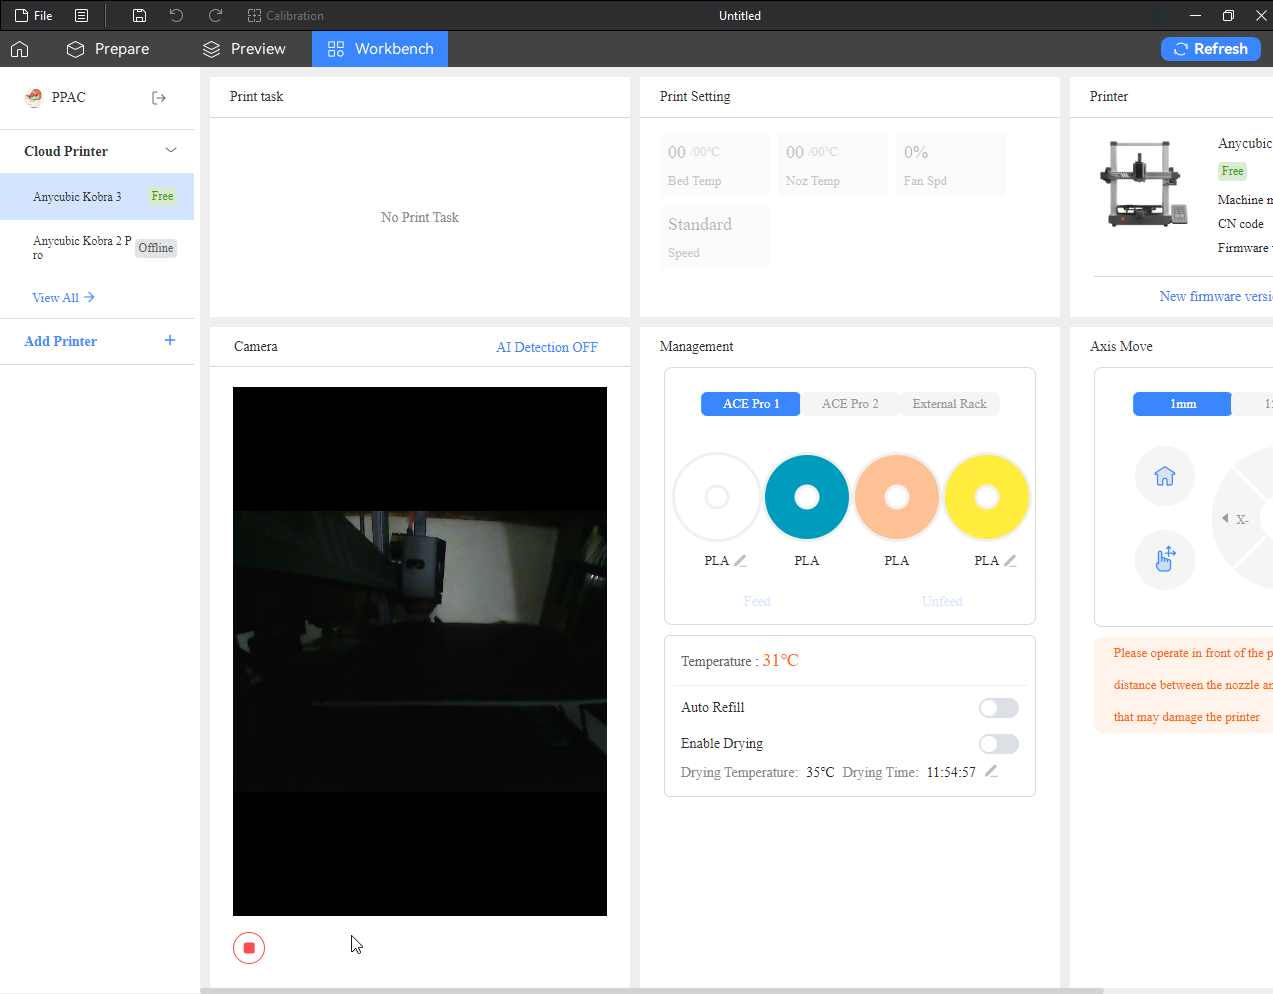
Task: Select the yellow filament spool
Action: [x=987, y=497]
